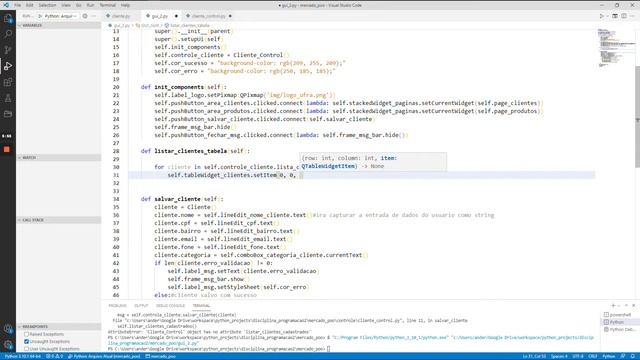Image resolution: width=640 pixels, height=360 pixels.
Task: Switch to cliente.py editor tab
Action: click(x=122, y=16)
